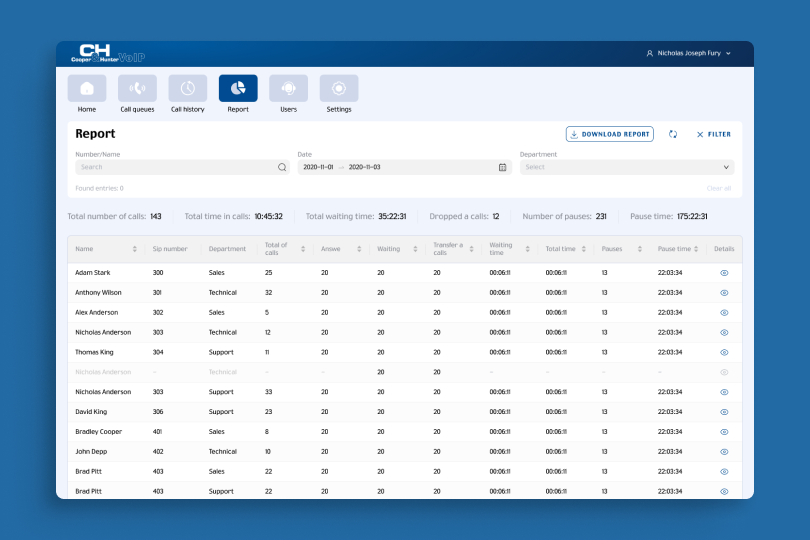Viewport: 810px width, 540px height.
Task: Click the search magnifier in Number/Name field
Action: click(282, 167)
